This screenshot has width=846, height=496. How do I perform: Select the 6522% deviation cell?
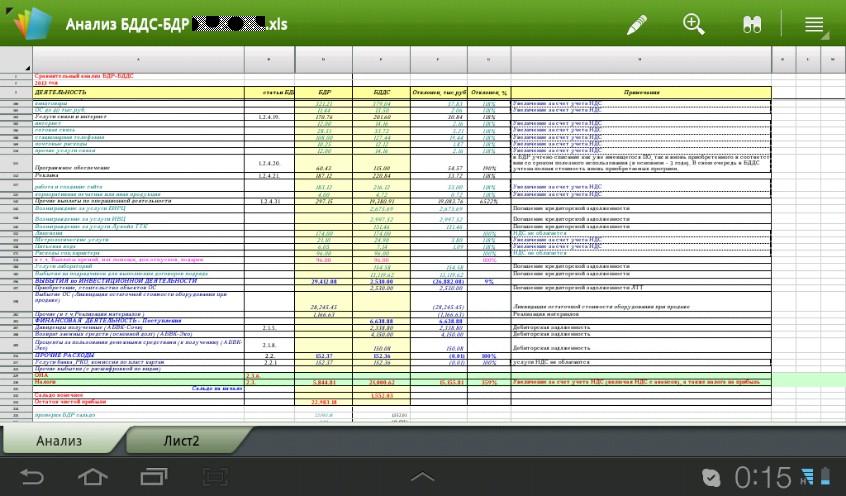(489, 201)
